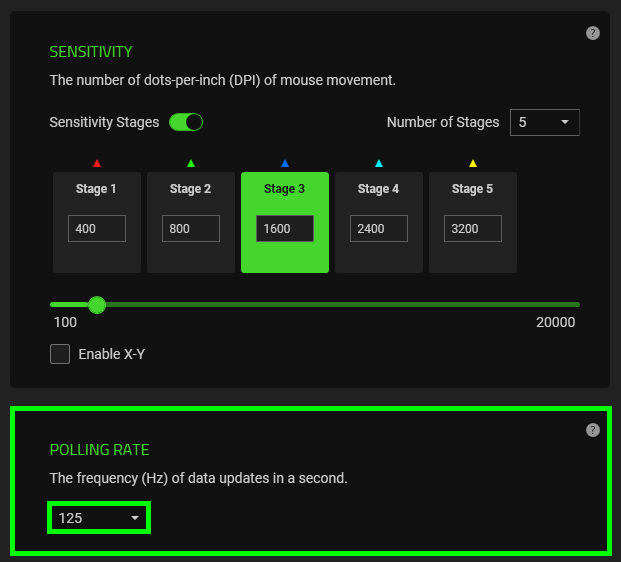621x562 pixels.
Task: Click the Polling Rate help question mark icon
Action: [593, 430]
